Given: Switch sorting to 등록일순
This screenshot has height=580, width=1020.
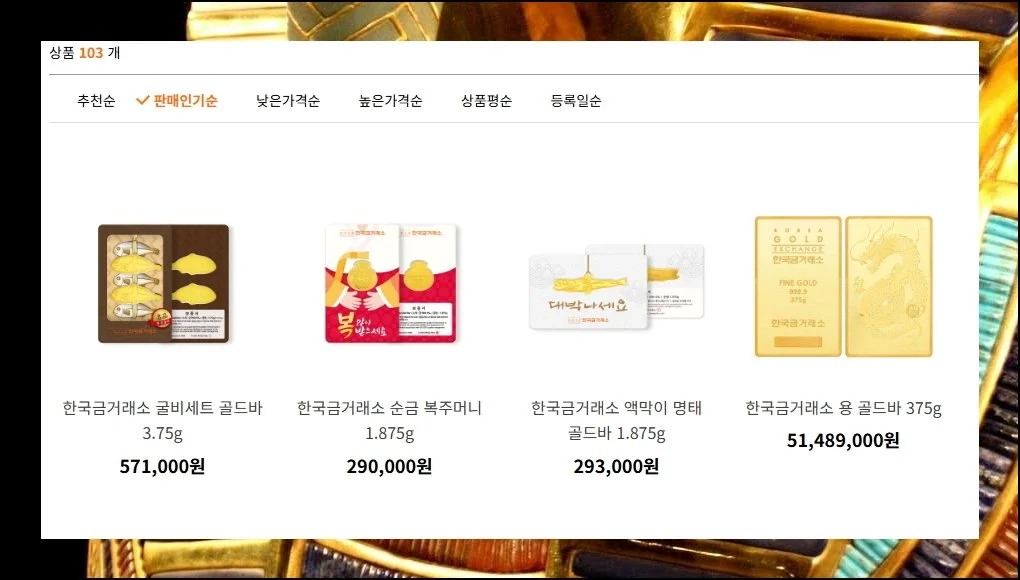Looking at the screenshot, I should (576, 101).
